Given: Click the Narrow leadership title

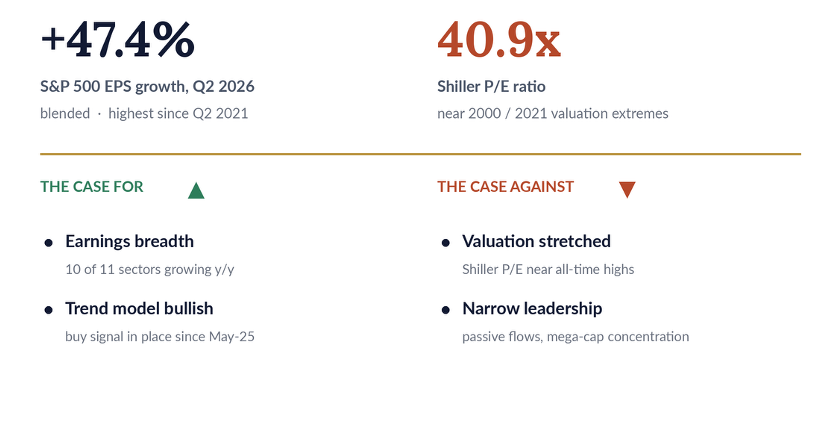Looking at the screenshot, I should point(532,309).
